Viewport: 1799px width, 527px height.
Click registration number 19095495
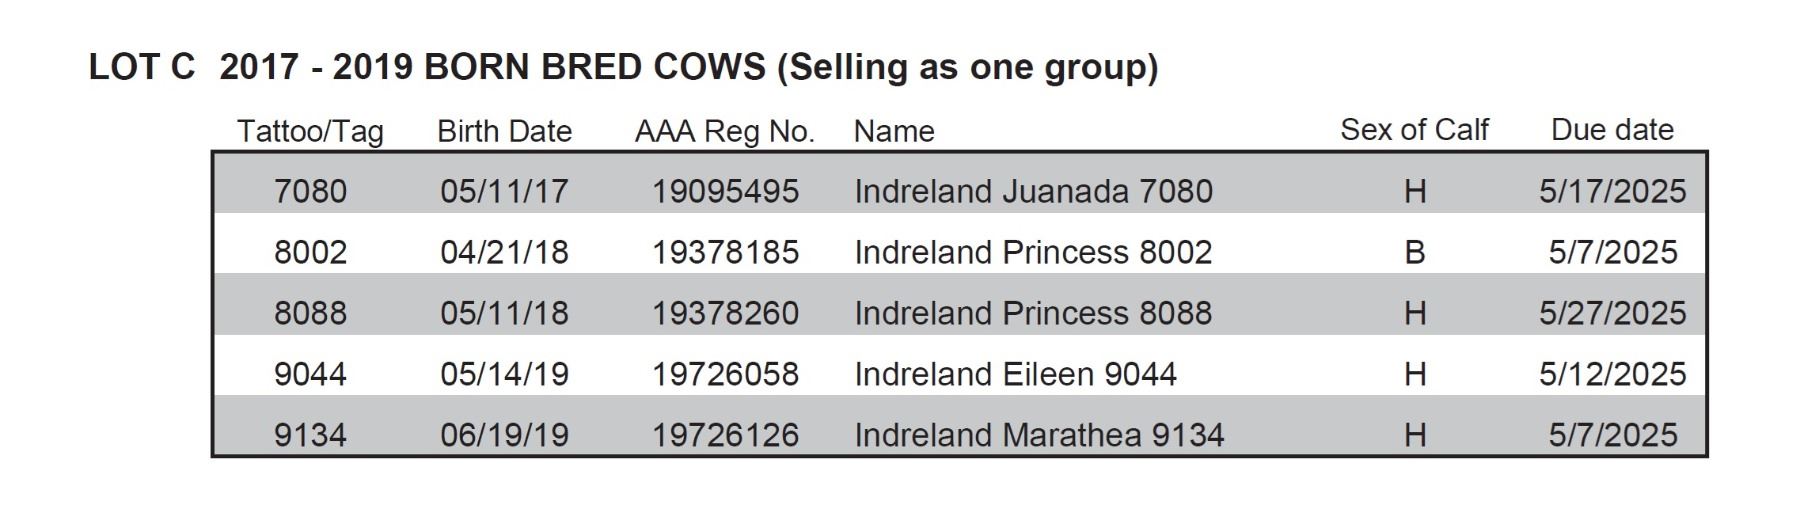point(725,191)
